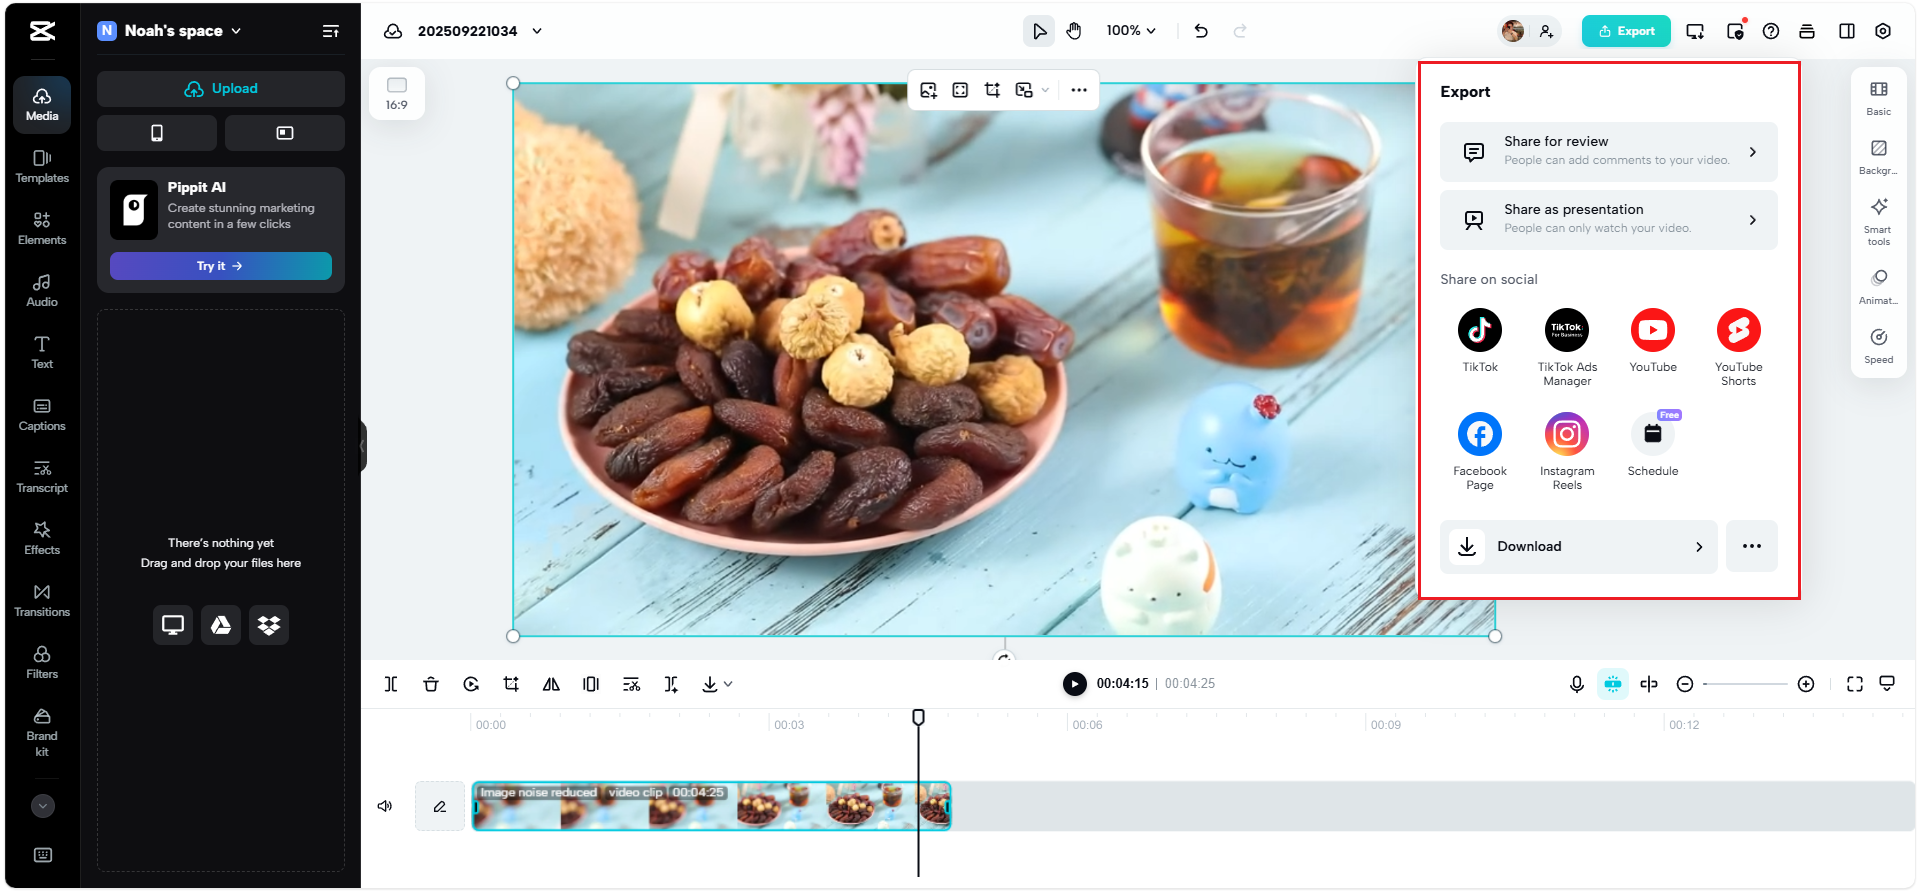
Task: Open the 100% zoom level dropdown
Action: (x=1131, y=31)
